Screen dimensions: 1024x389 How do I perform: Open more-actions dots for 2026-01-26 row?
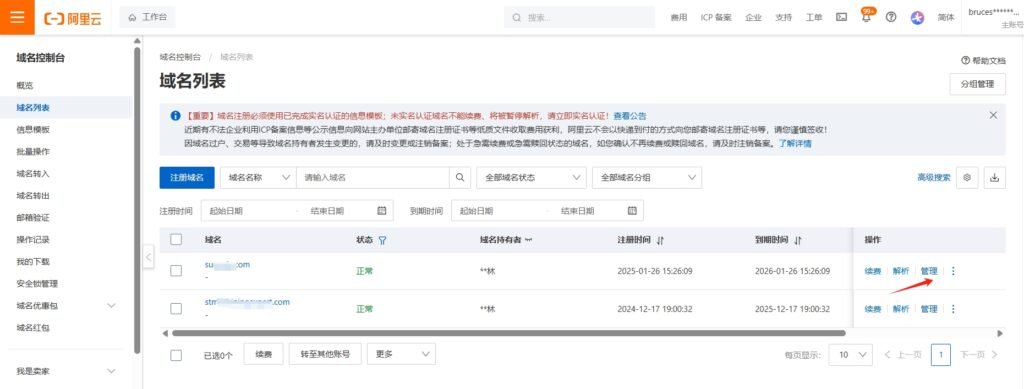pyautogui.click(x=953, y=271)
